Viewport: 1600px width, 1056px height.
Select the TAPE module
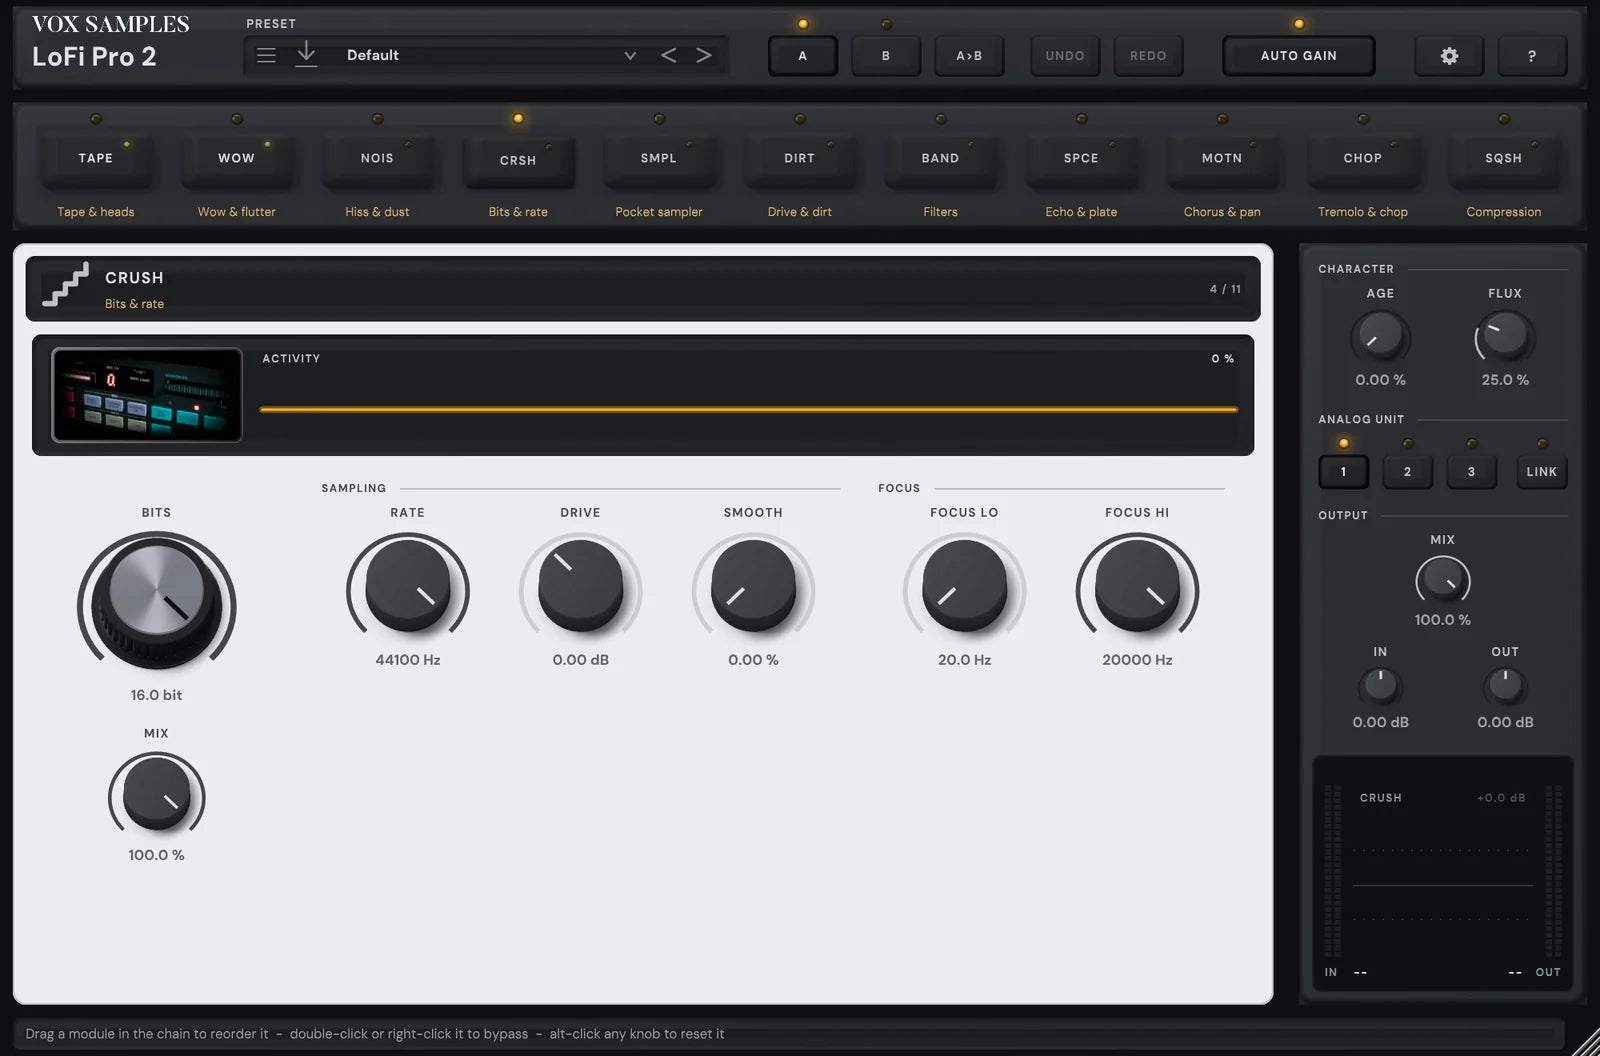pos(96,158)
